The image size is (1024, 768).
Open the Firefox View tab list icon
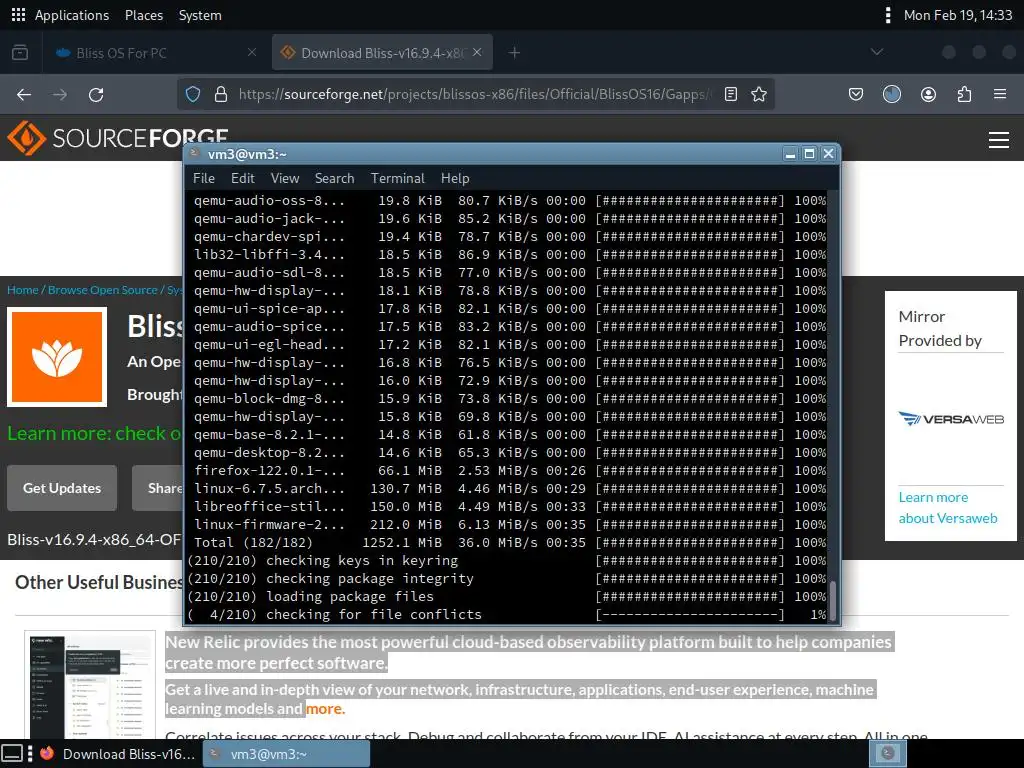(x=20, y=52)
